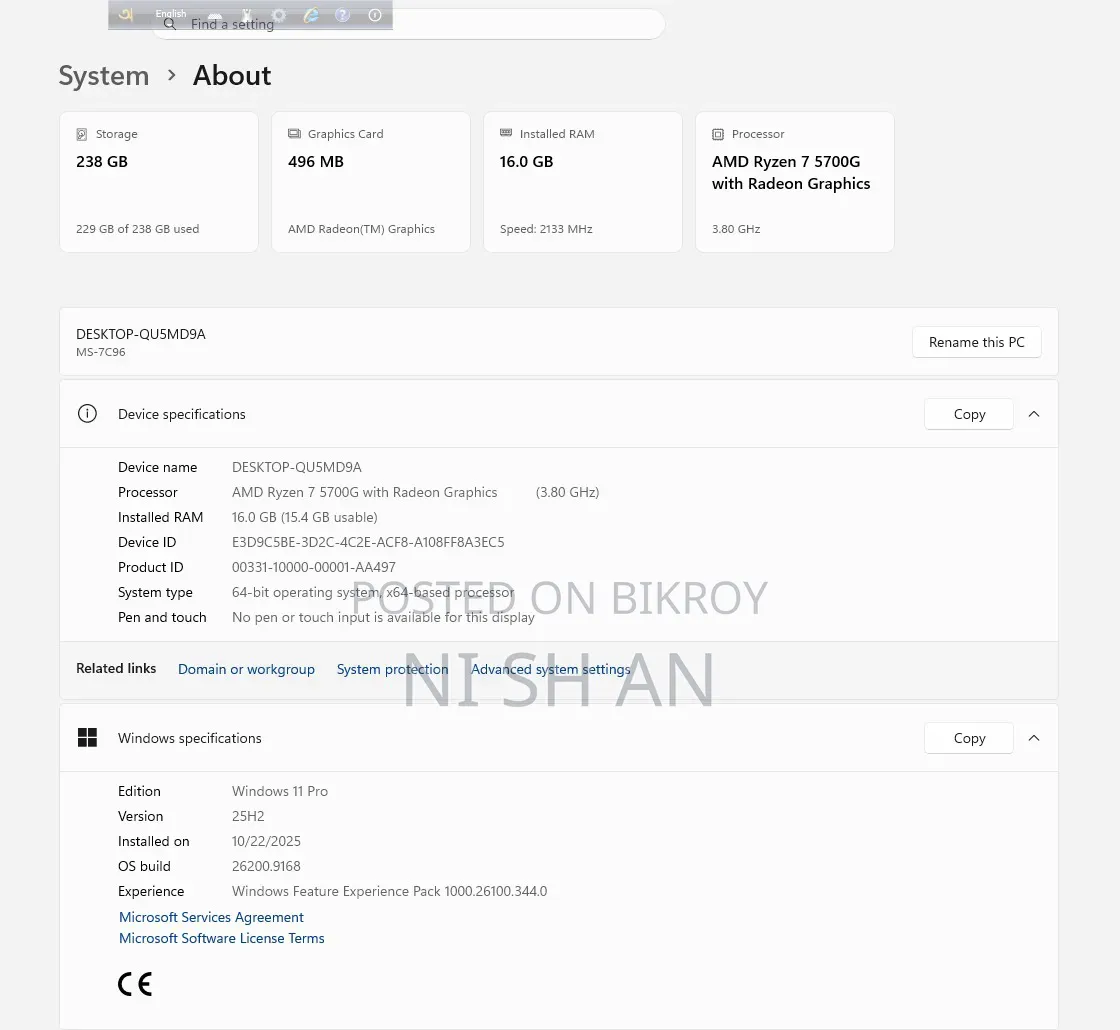Select the device name DESKTOP-QU5MD9A value
The height and width of the screenshot is (1030, 1120).
coord(296,467)
